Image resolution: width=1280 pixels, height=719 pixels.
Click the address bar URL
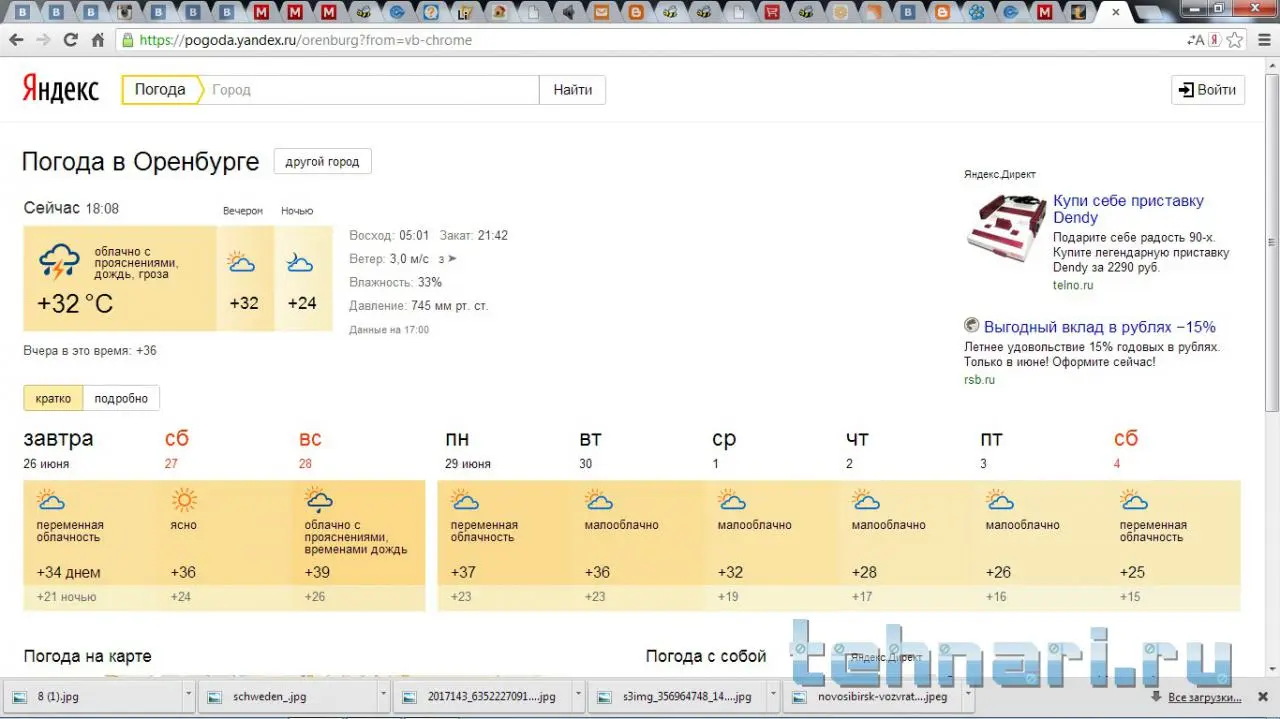click(305, 41)
